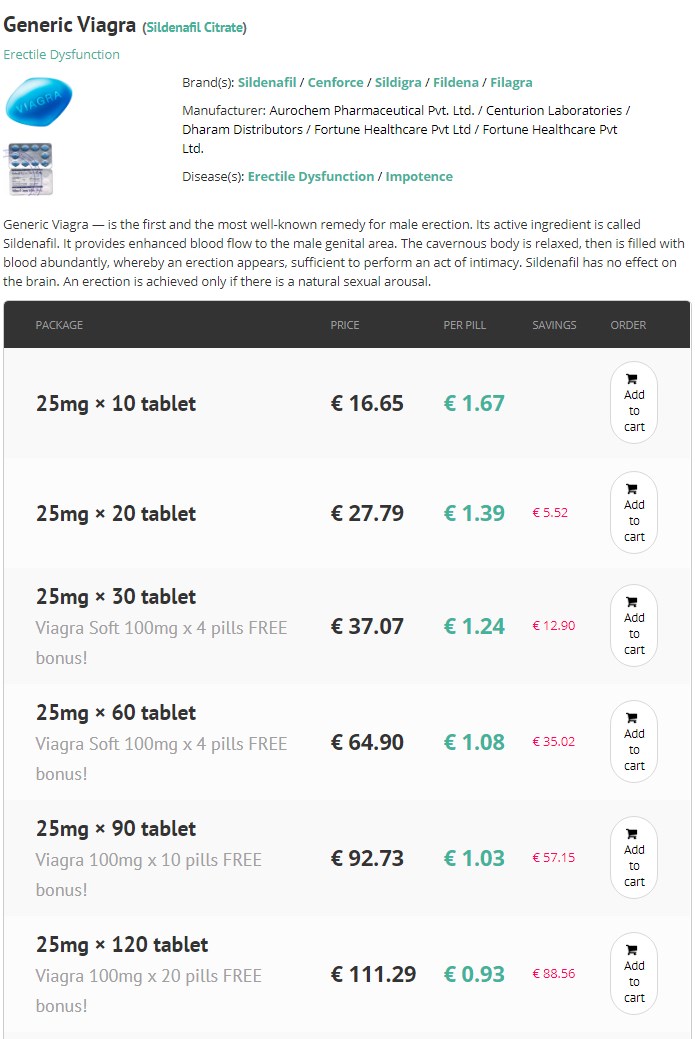Viewport: 695px width, 1039px height.
Task: Select the Filagra brand link
Action: pyautogui.click(x=511, y=82)
